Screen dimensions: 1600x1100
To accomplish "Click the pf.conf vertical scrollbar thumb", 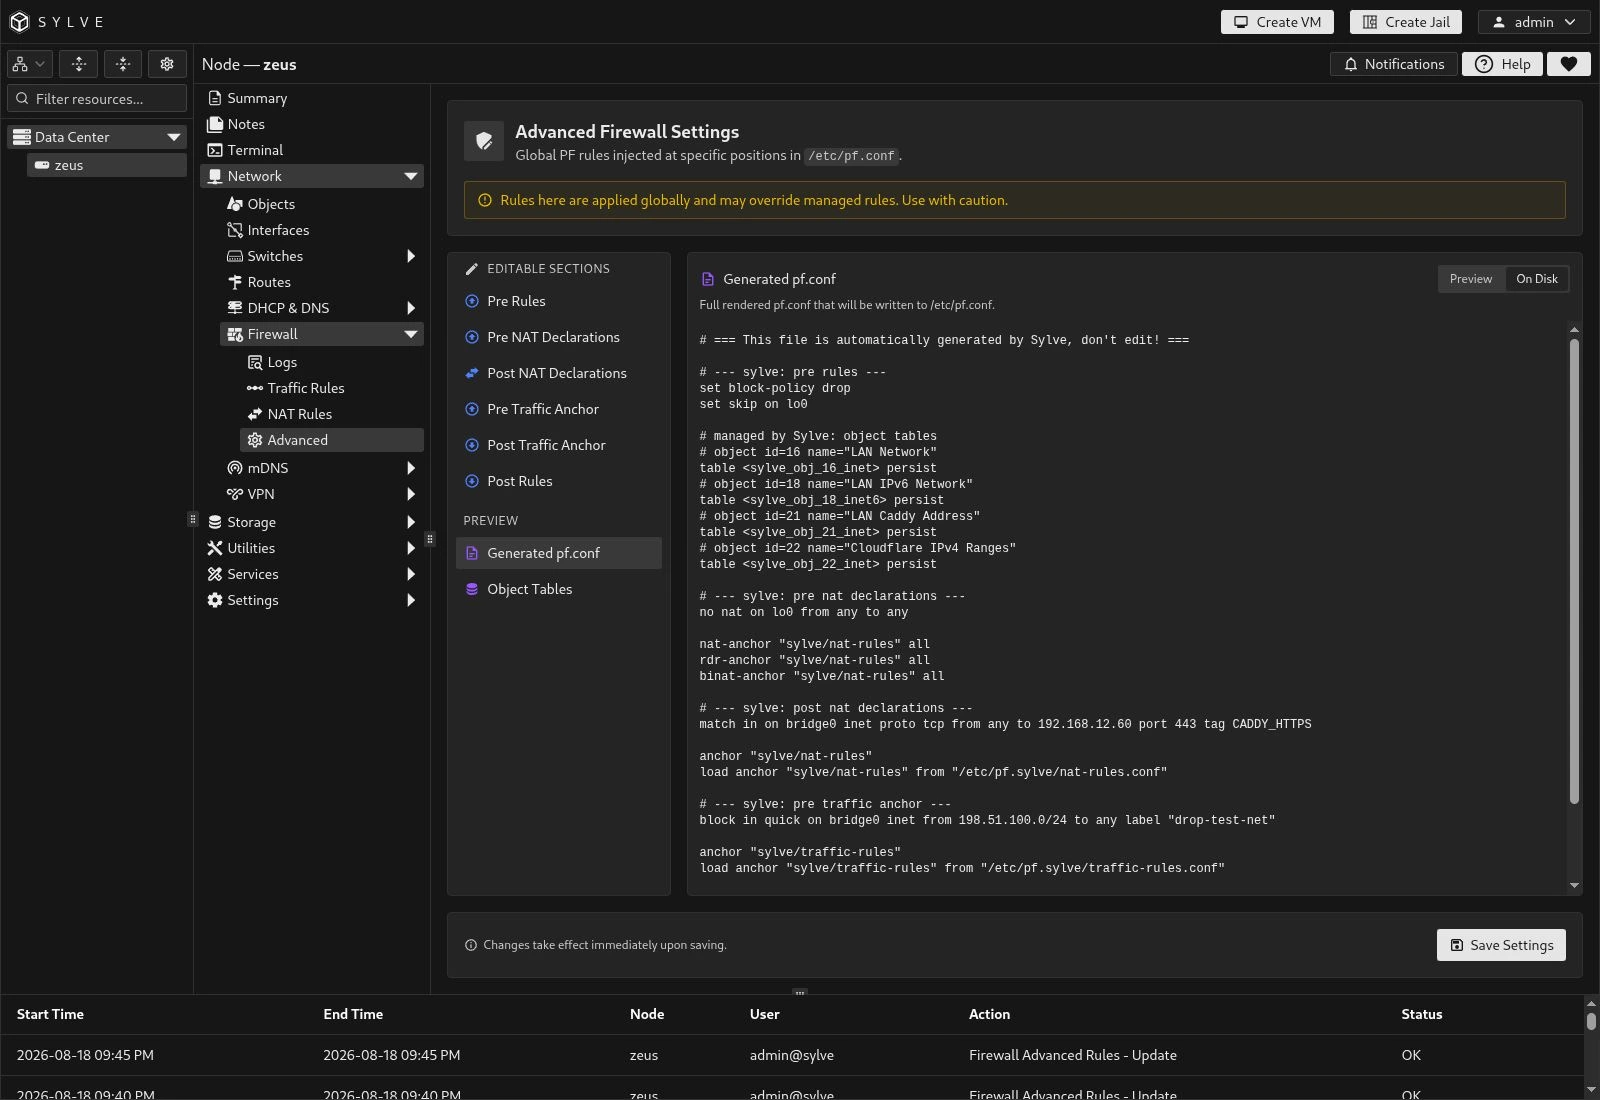I will [1574, 571].
